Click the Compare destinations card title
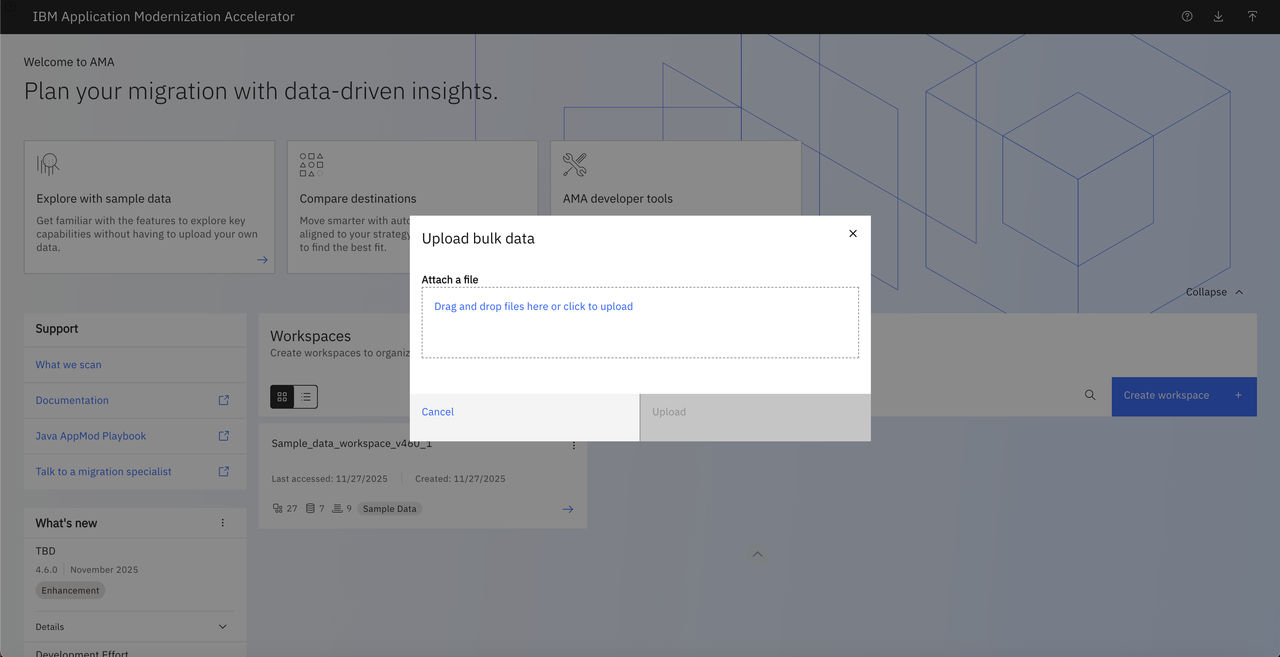Screen dimensions: 1280x657 click(x=358, y=199)
